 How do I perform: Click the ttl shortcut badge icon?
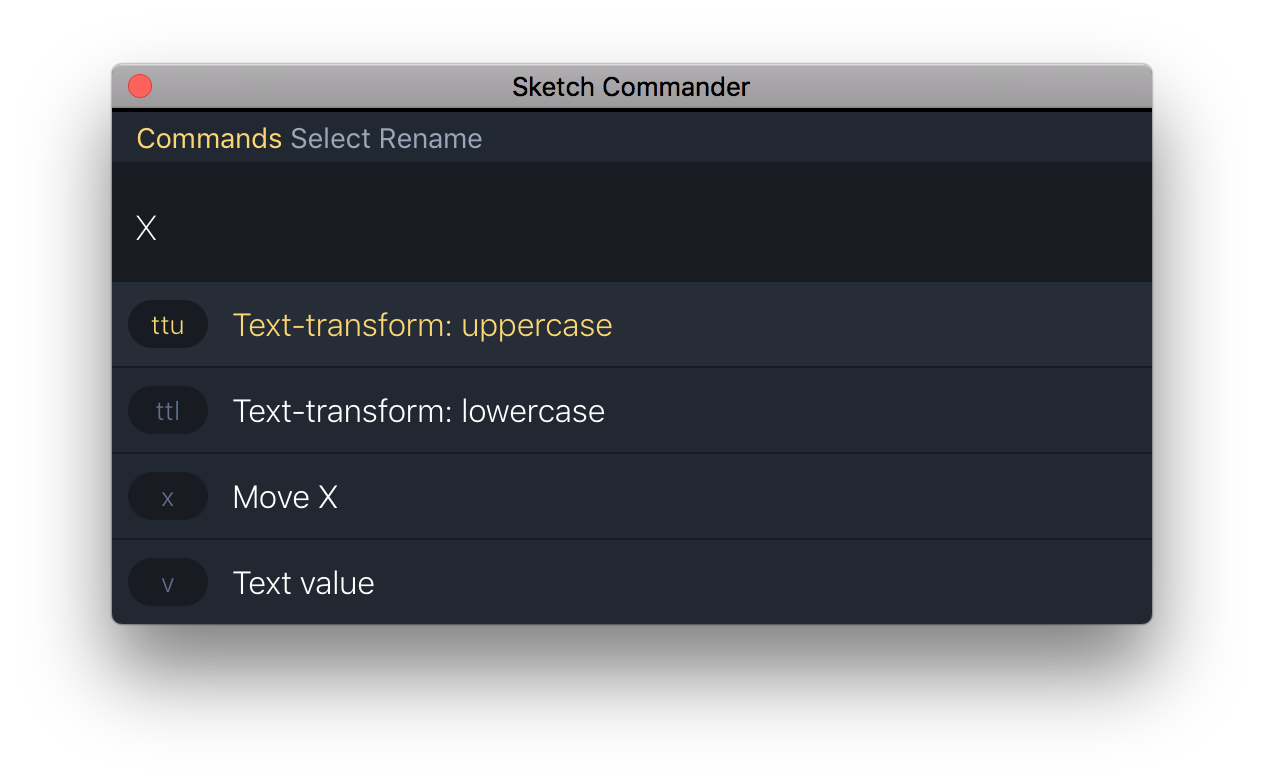click(x=167, y=410)
